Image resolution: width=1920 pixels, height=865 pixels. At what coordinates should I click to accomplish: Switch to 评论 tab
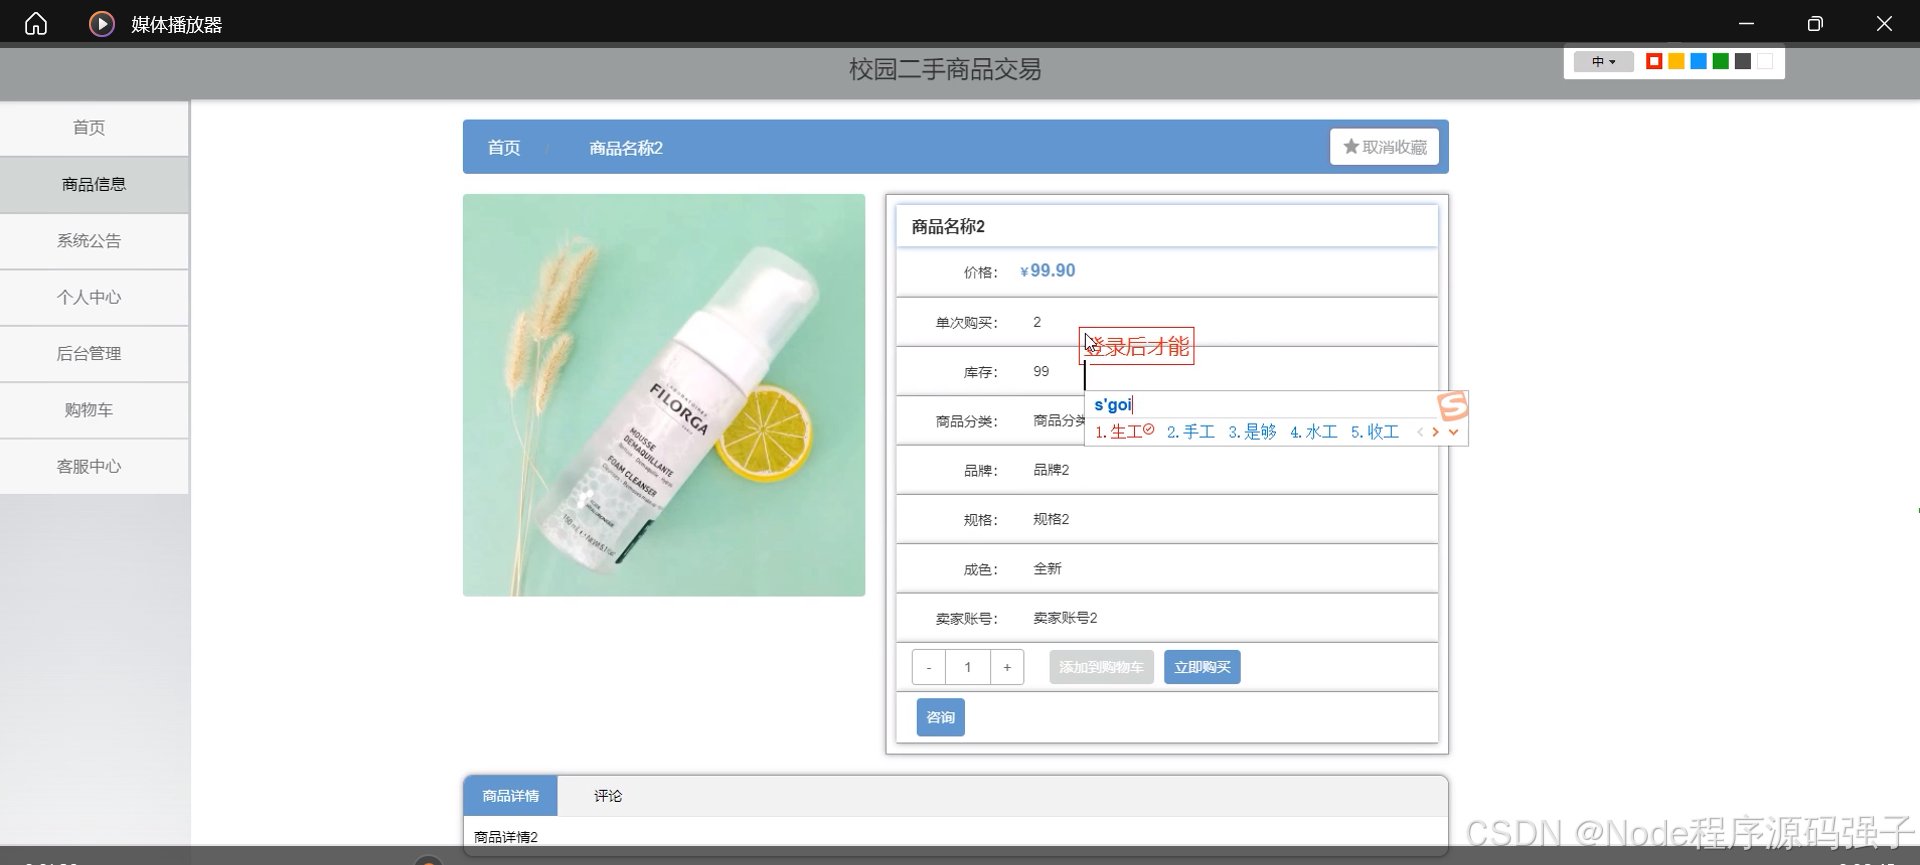click(x=608, y=796)
